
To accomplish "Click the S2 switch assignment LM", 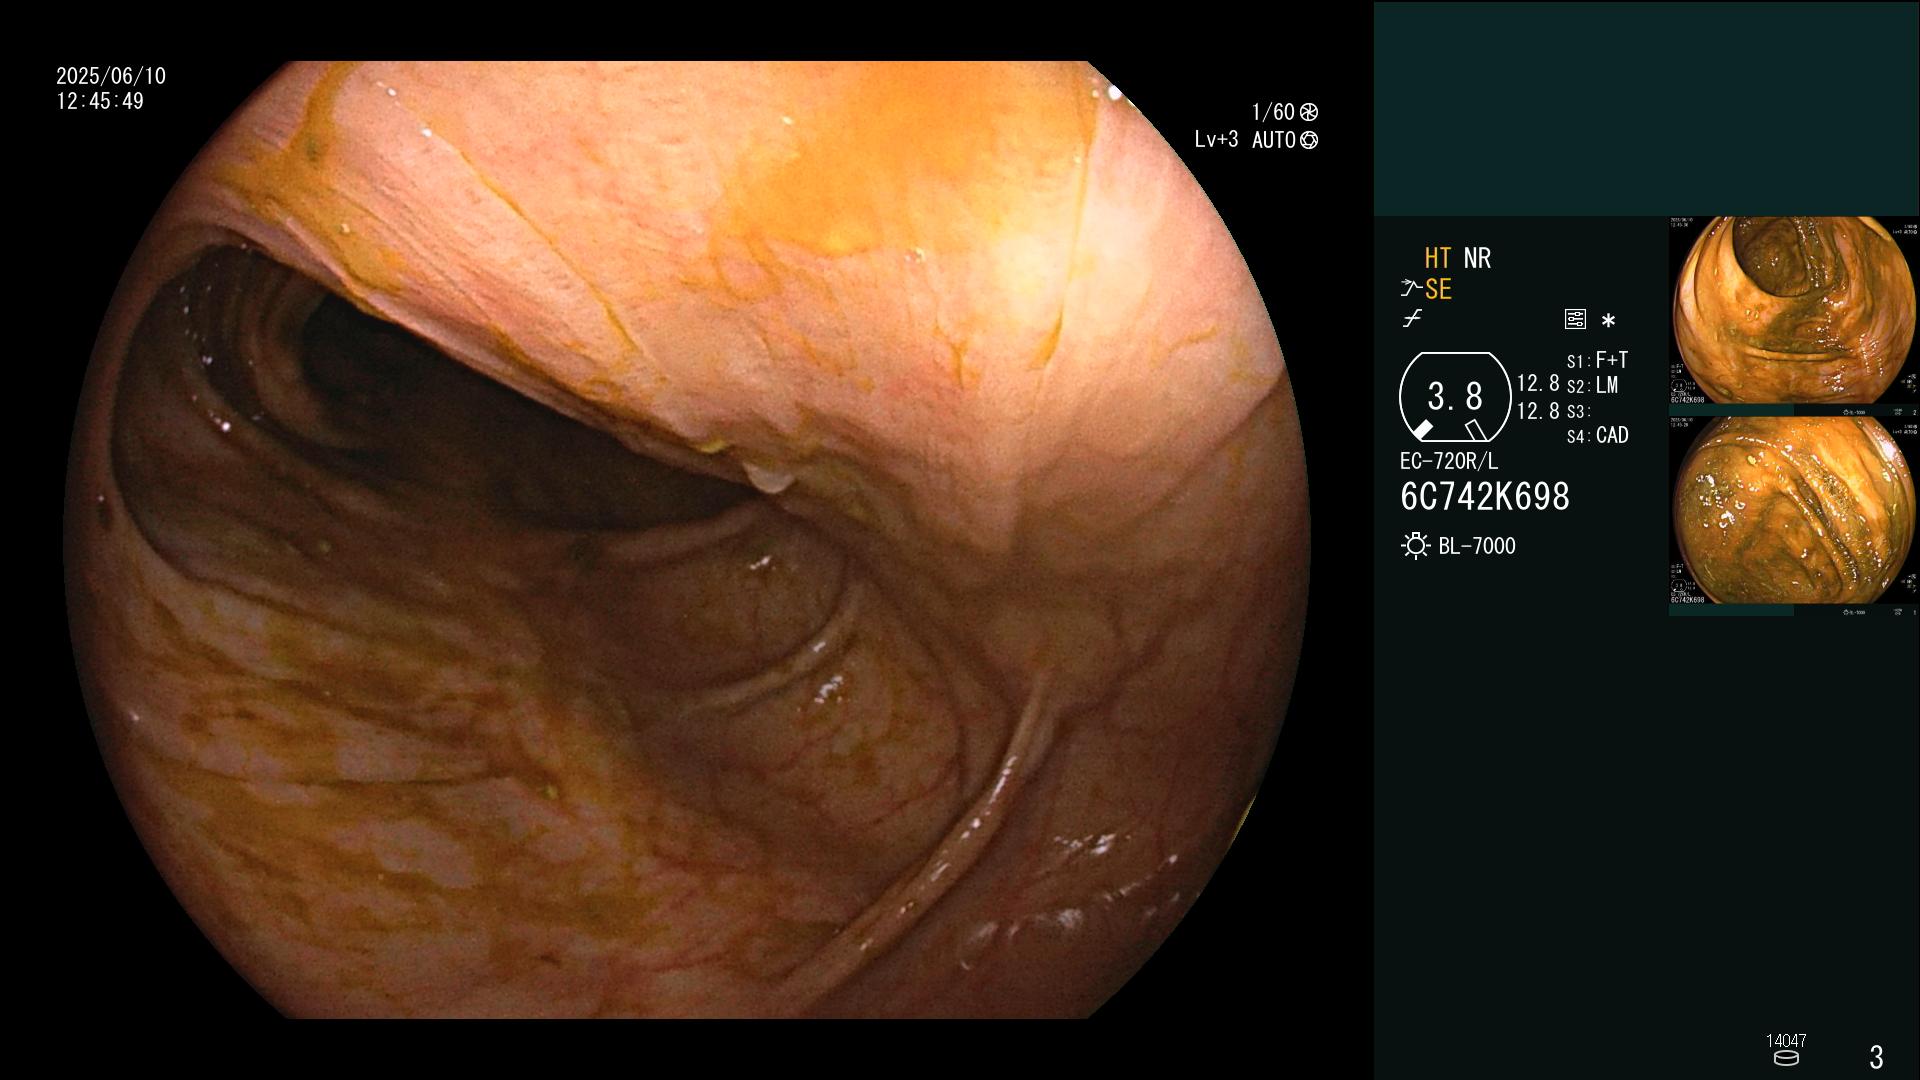I will (1607, 385).
